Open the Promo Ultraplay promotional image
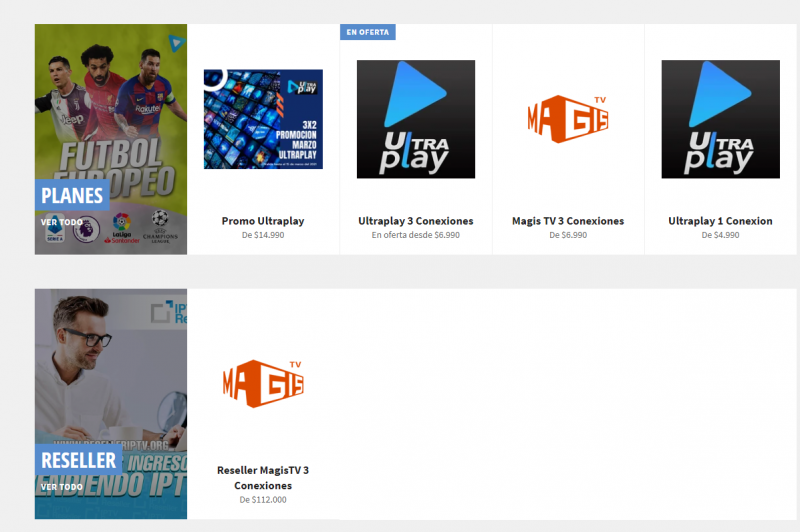This screenshot has height=532, width=800. [x=263, y=119]
